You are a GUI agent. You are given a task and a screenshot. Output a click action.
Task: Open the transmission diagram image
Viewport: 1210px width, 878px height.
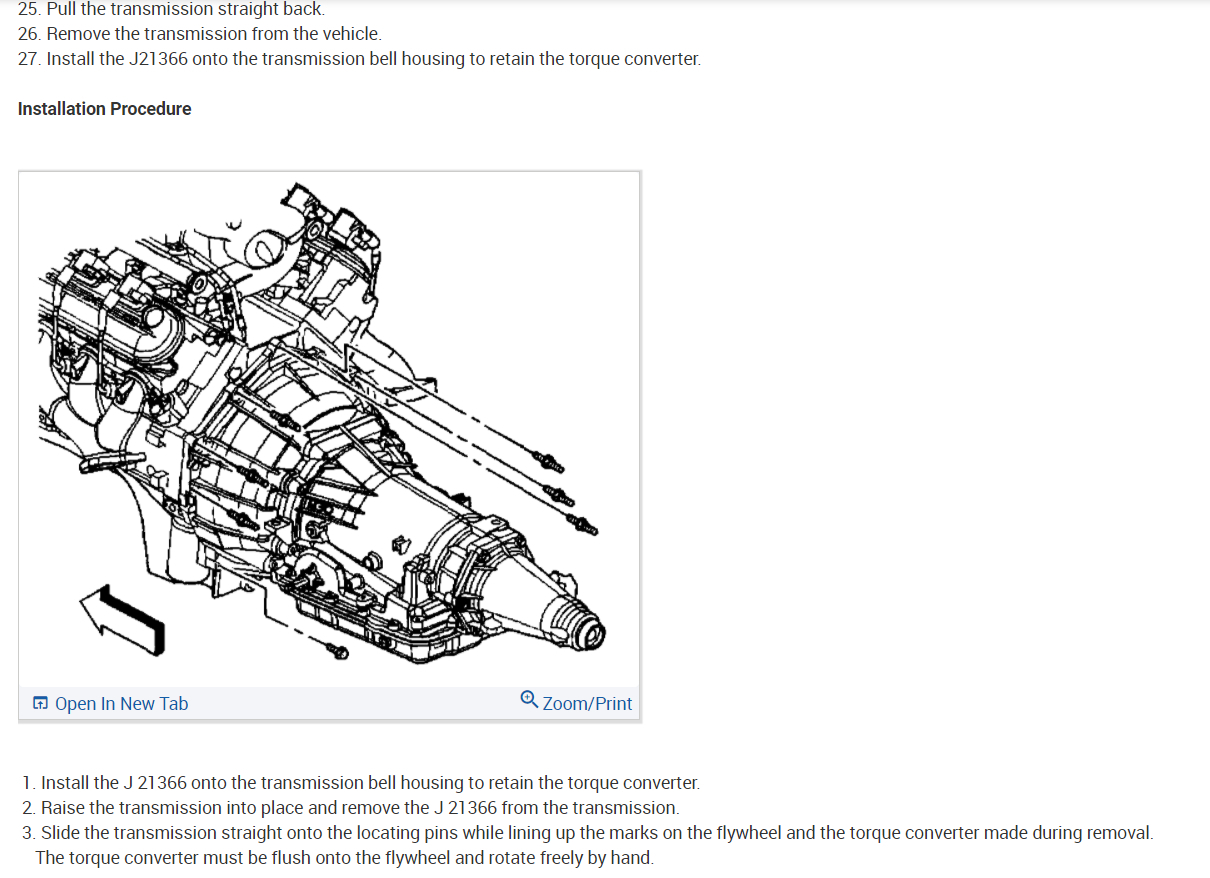[329, 429]
